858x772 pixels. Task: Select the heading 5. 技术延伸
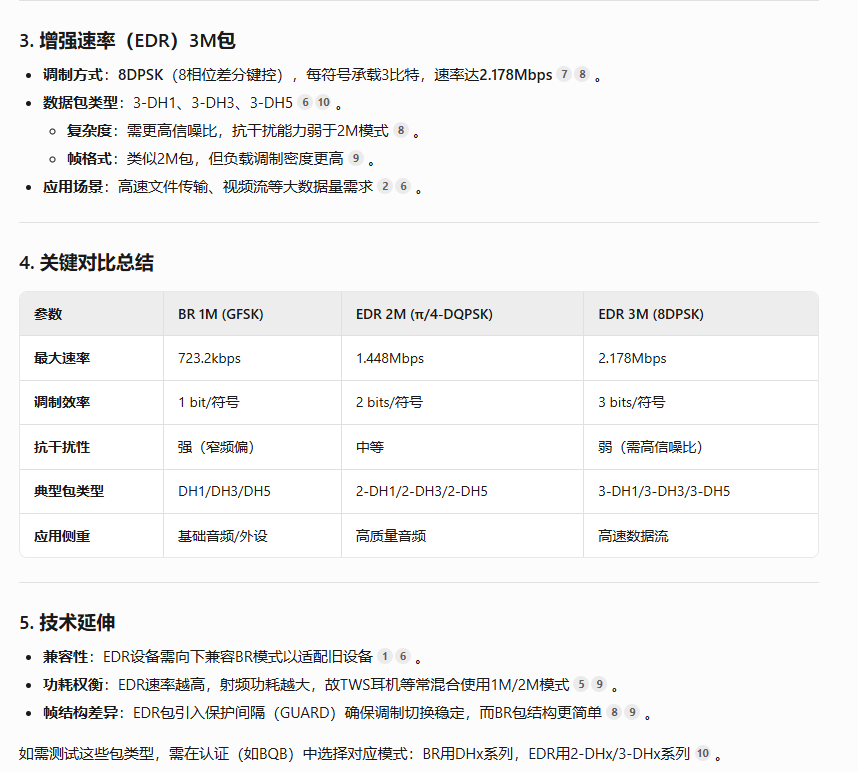tap(67, 623)
